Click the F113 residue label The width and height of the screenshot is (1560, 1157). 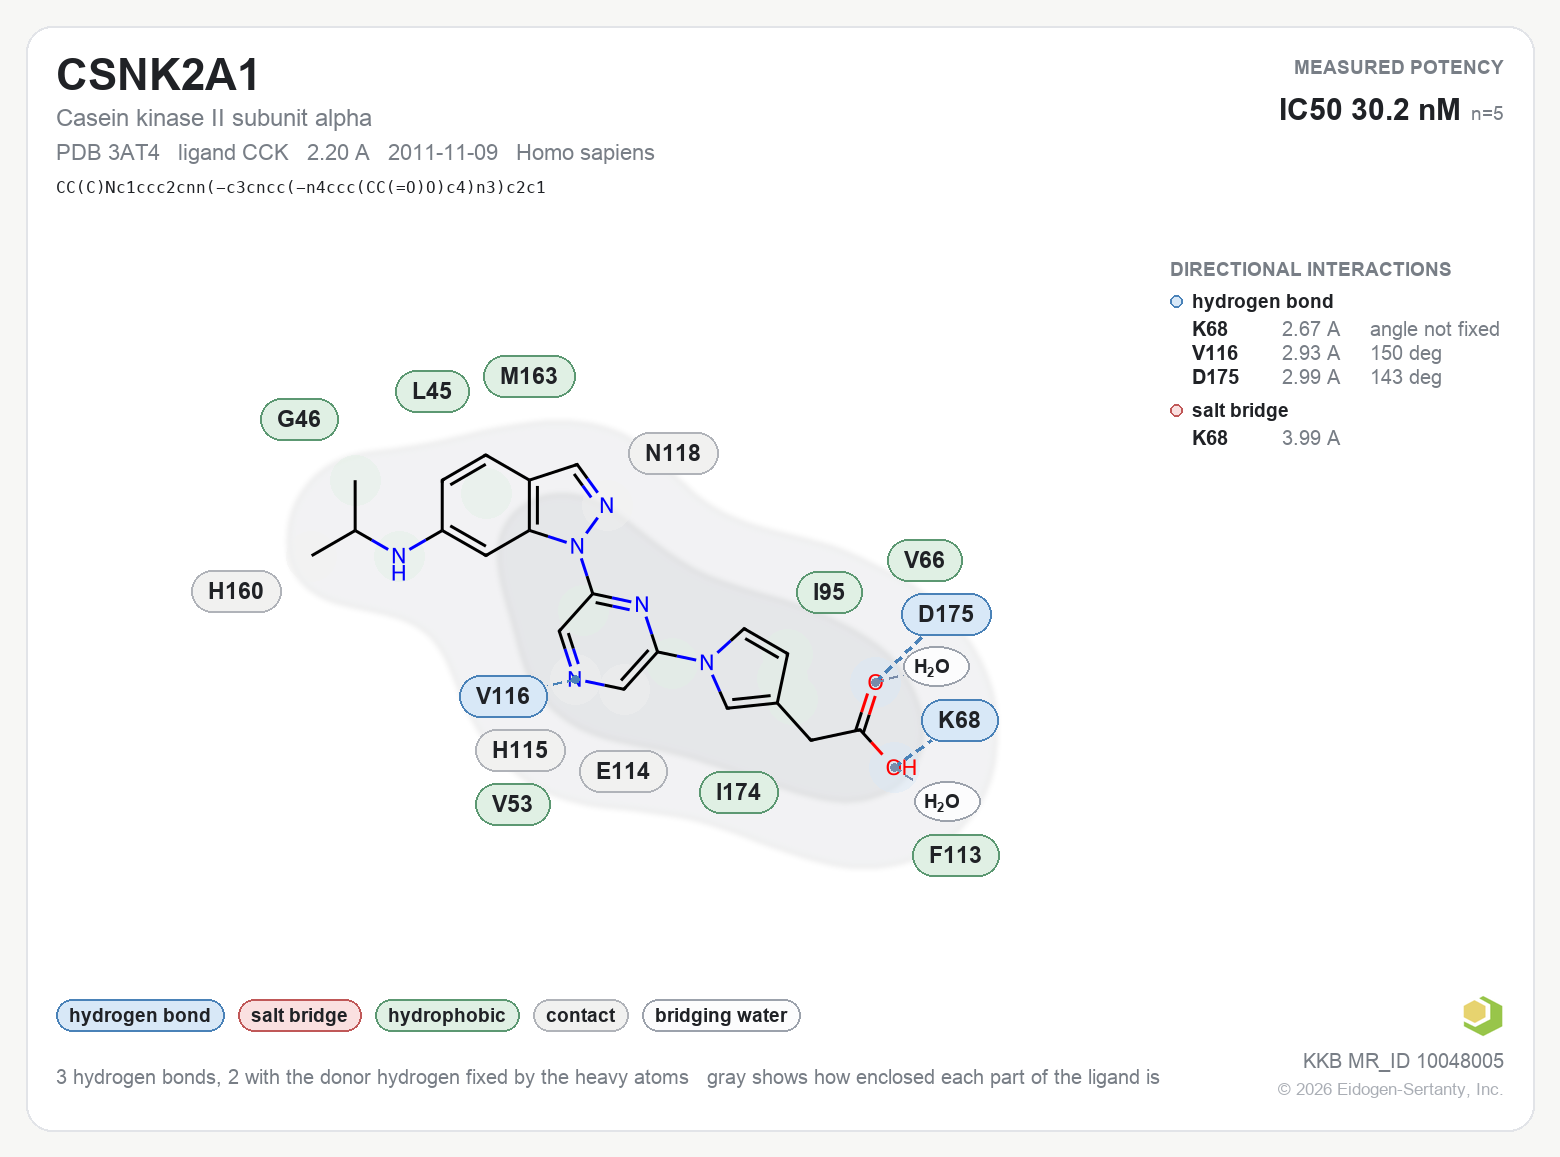(955, 855)
